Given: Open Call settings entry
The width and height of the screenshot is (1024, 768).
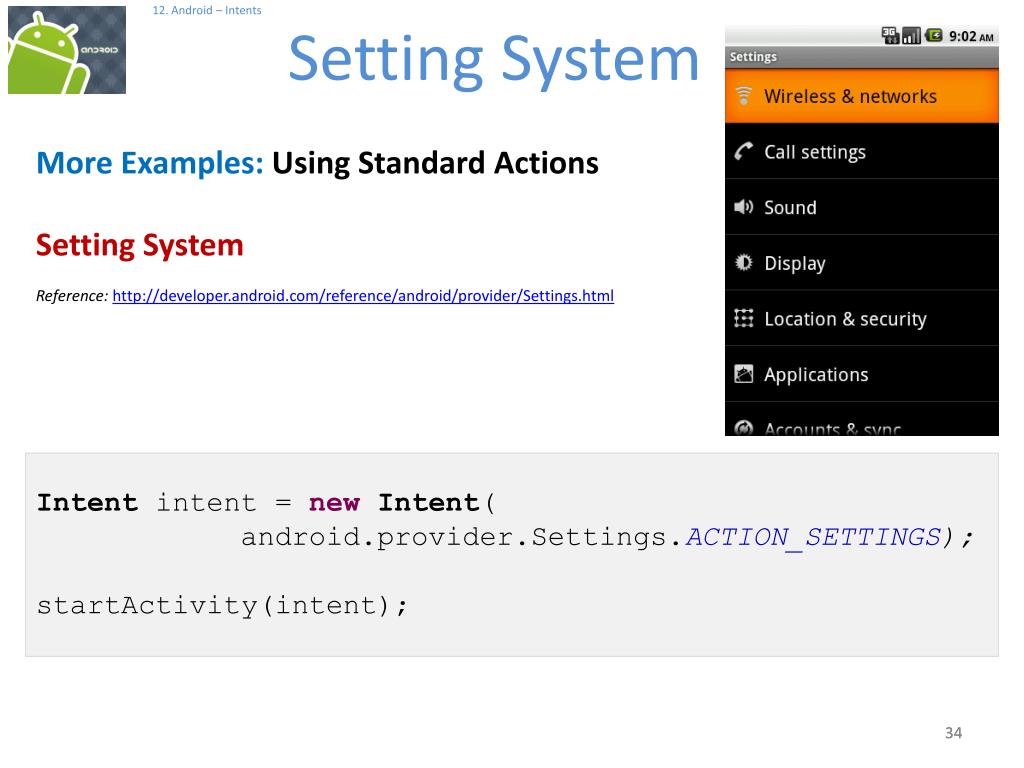Looking at the screenshot, I should tap(861, 152).
